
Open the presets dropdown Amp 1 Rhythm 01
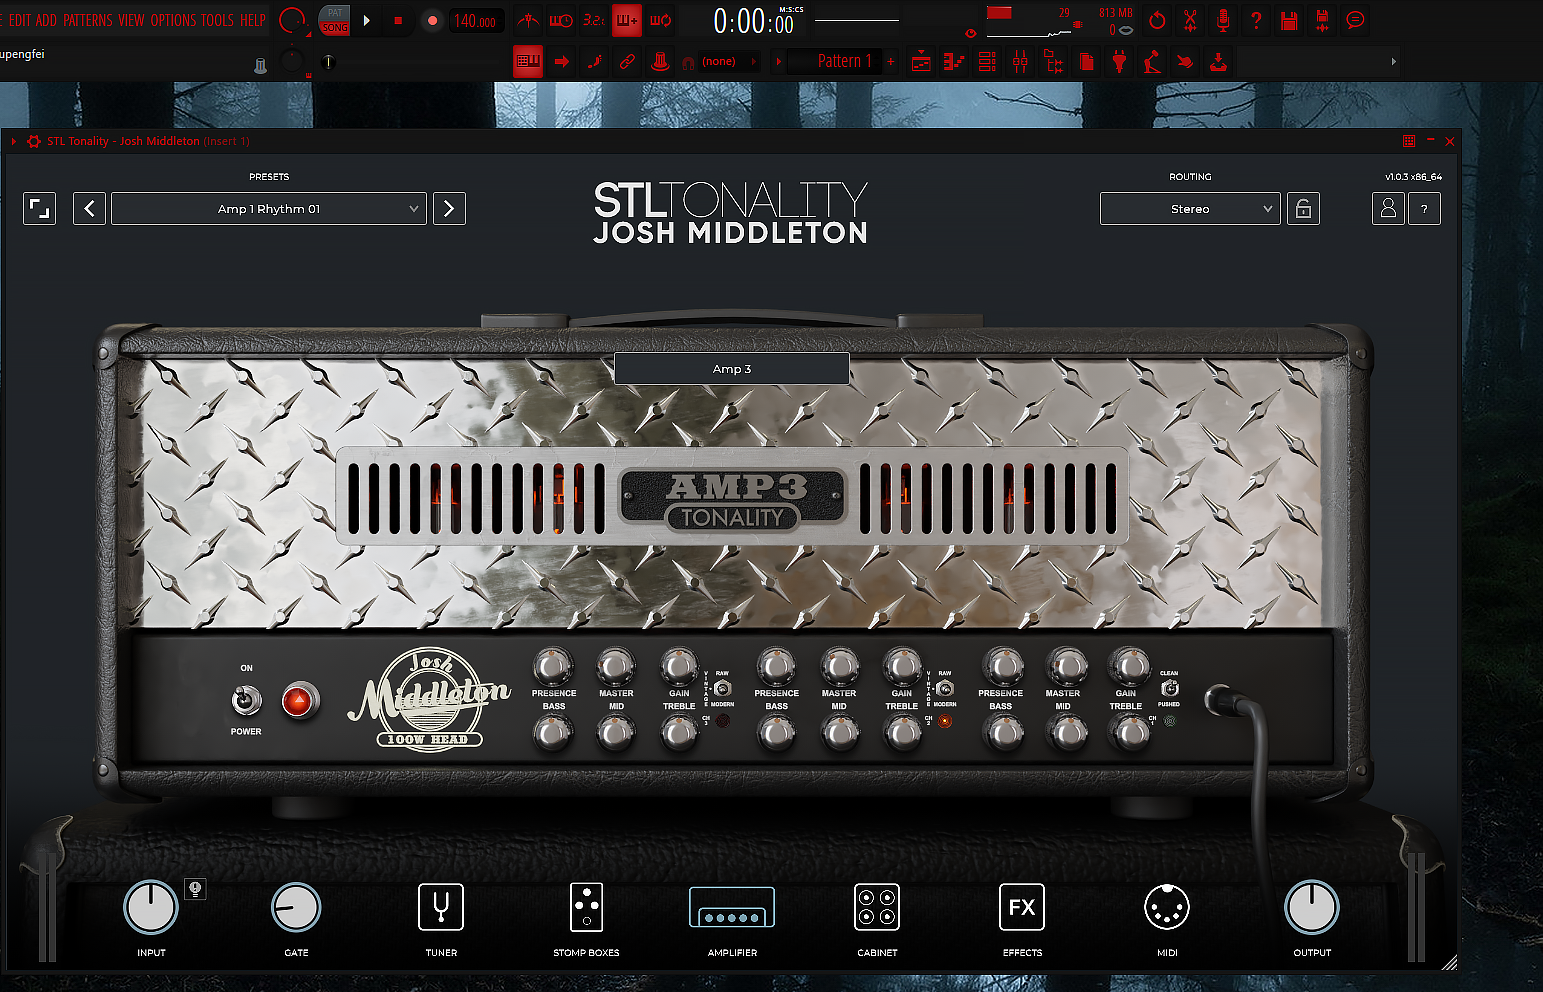tap(269, 209)
